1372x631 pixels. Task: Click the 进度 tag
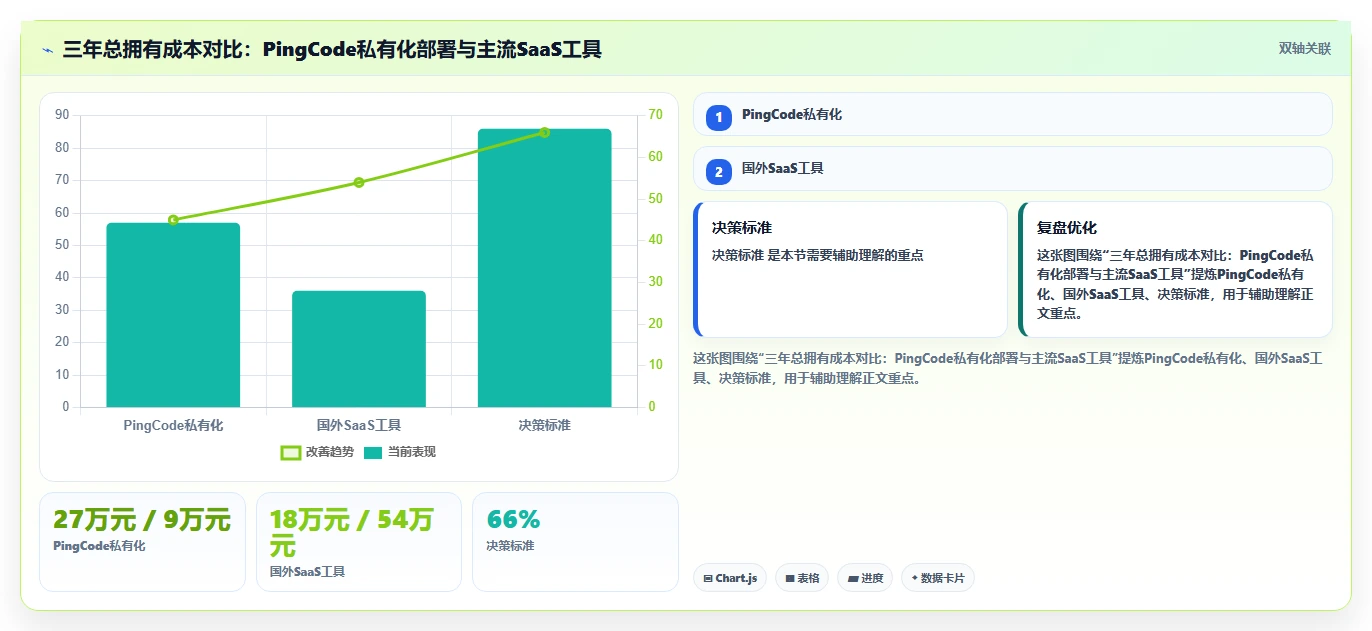866,578
